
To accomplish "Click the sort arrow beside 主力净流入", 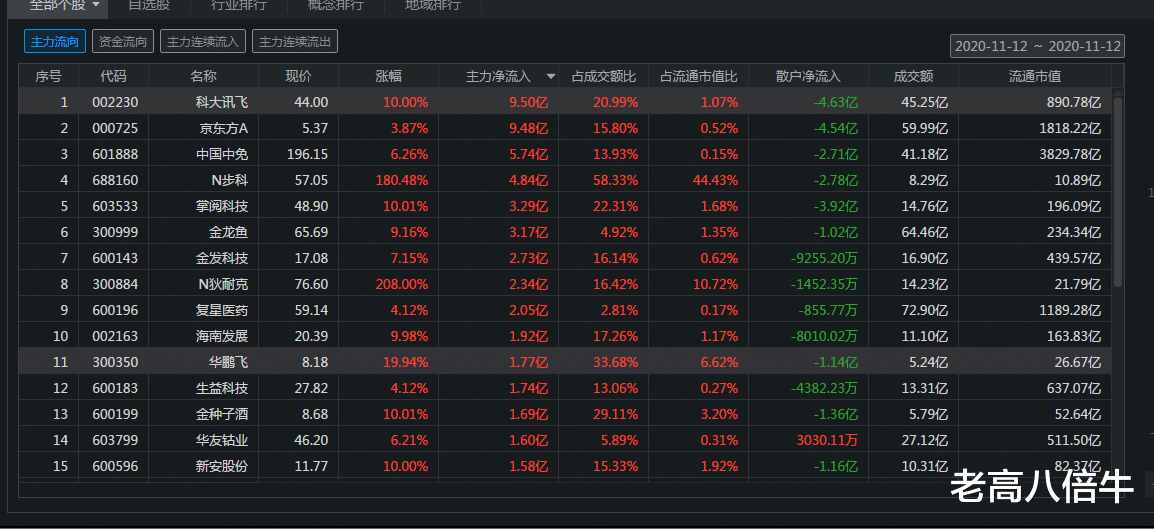I will [550, 76].
